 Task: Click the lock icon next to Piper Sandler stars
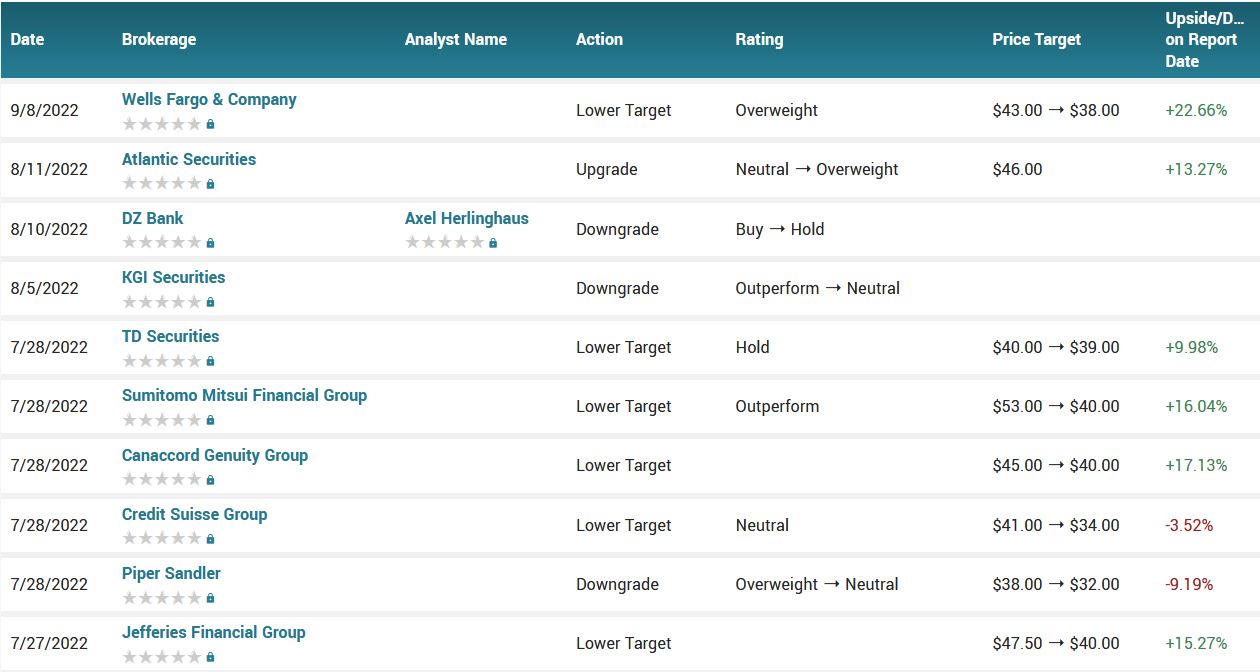(209, 597)
